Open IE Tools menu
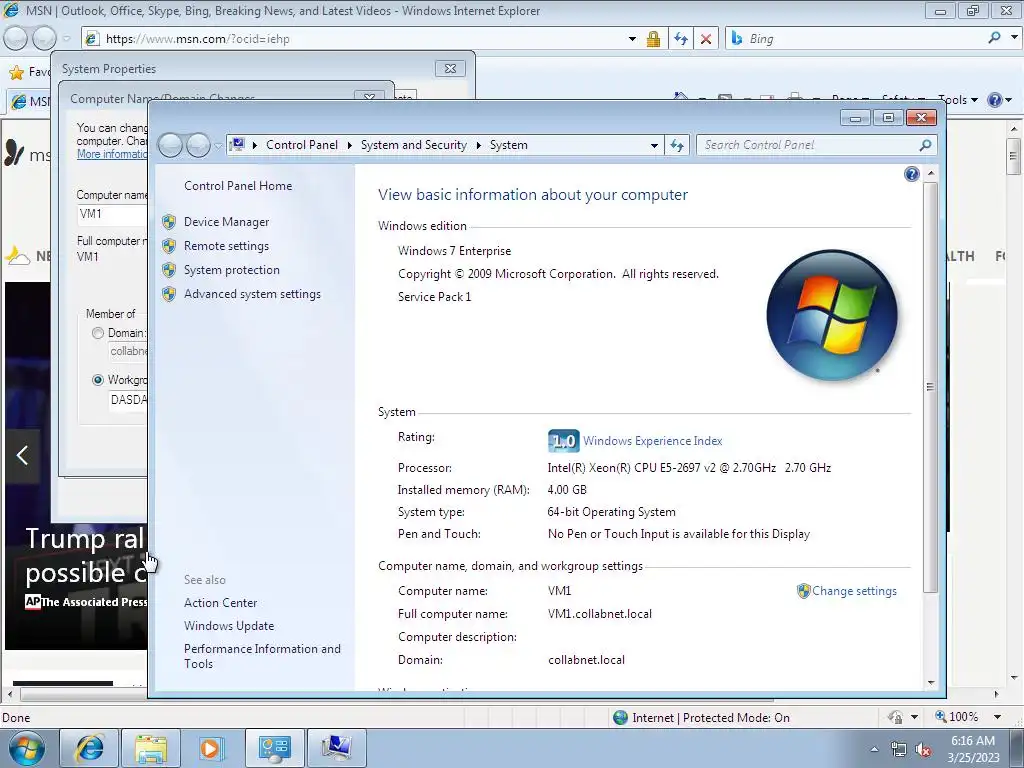1024x768 pixels. 958,100
